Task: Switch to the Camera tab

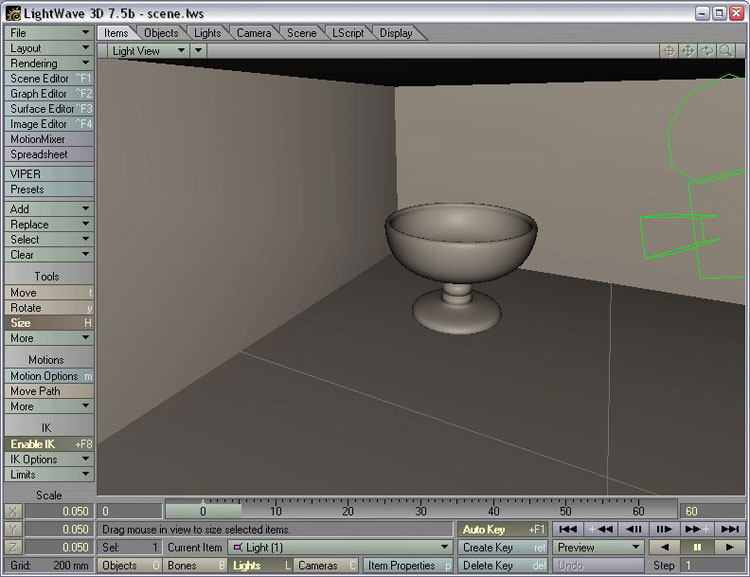Action: point(254,33)
